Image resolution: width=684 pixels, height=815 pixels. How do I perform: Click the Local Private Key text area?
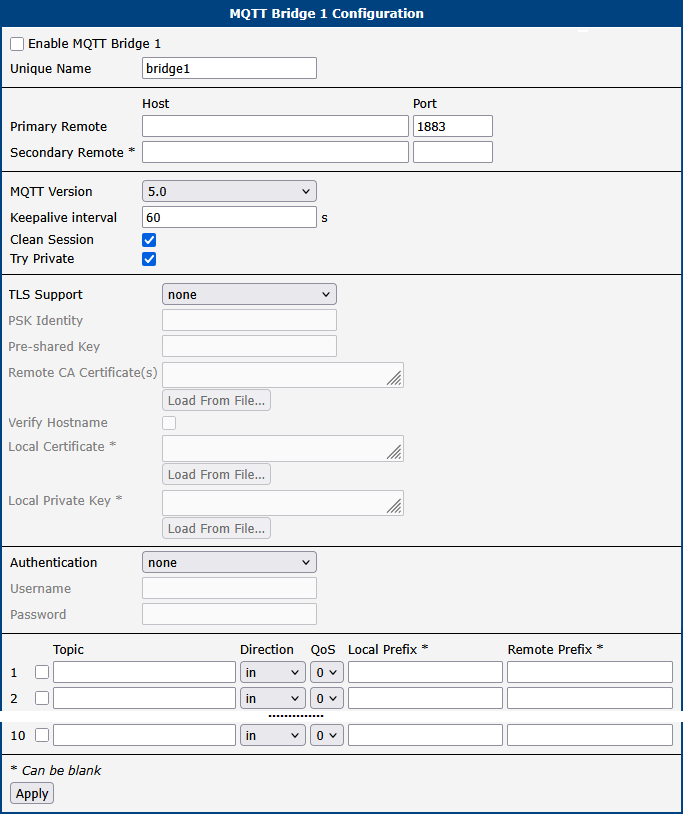coord(283,503)
